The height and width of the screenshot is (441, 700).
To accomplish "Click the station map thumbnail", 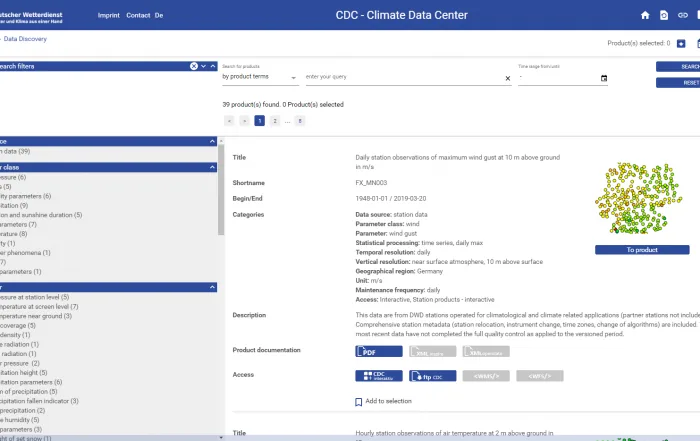I will click(639, 199).
